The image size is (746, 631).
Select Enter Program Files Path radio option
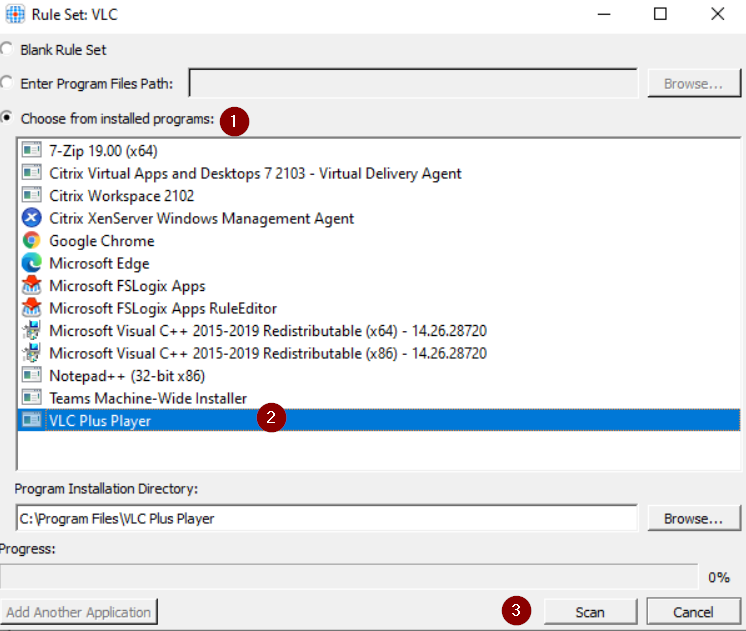click(x=6, y=83)
